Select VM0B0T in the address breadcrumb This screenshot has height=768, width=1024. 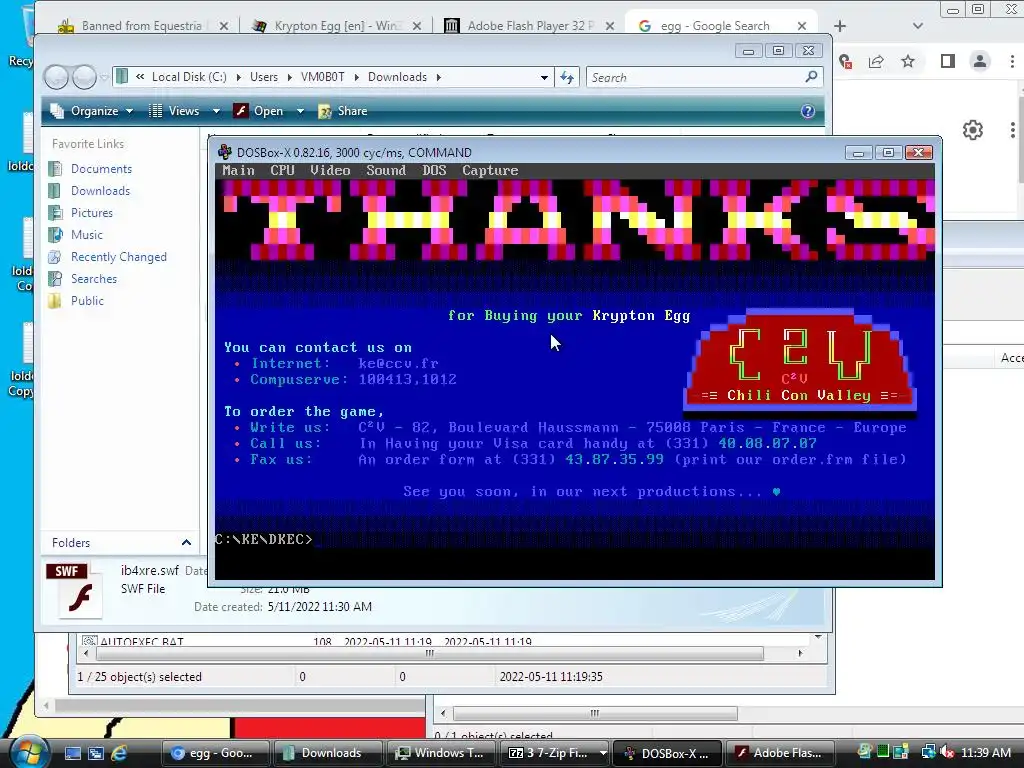[322, 77]
